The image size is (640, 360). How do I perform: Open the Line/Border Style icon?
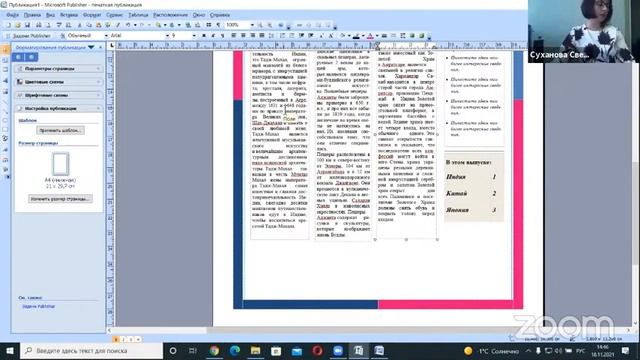pos(384,36)
